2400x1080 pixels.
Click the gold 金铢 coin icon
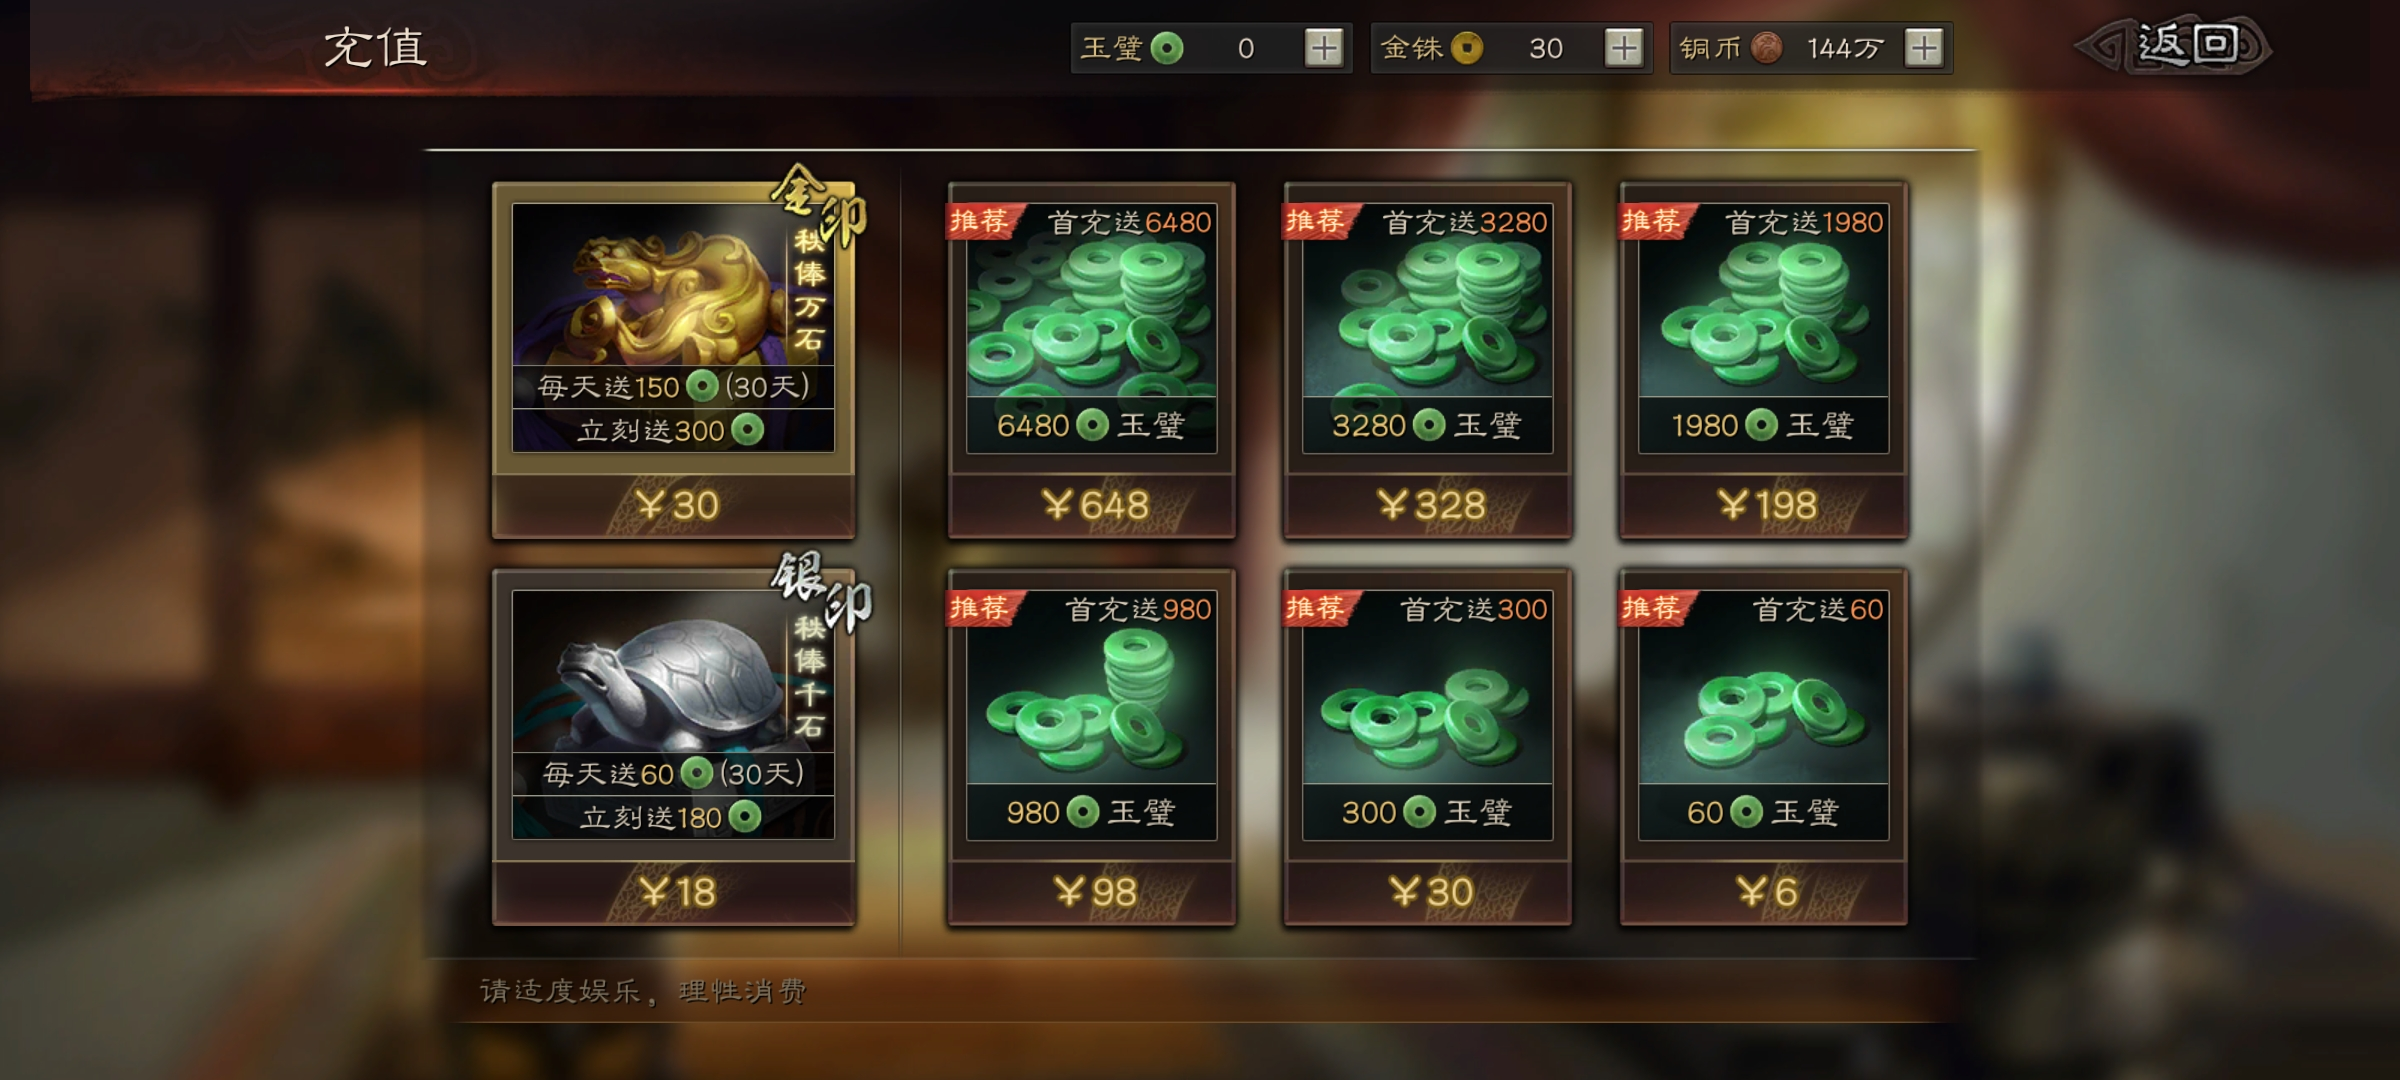coord(1467,48)
